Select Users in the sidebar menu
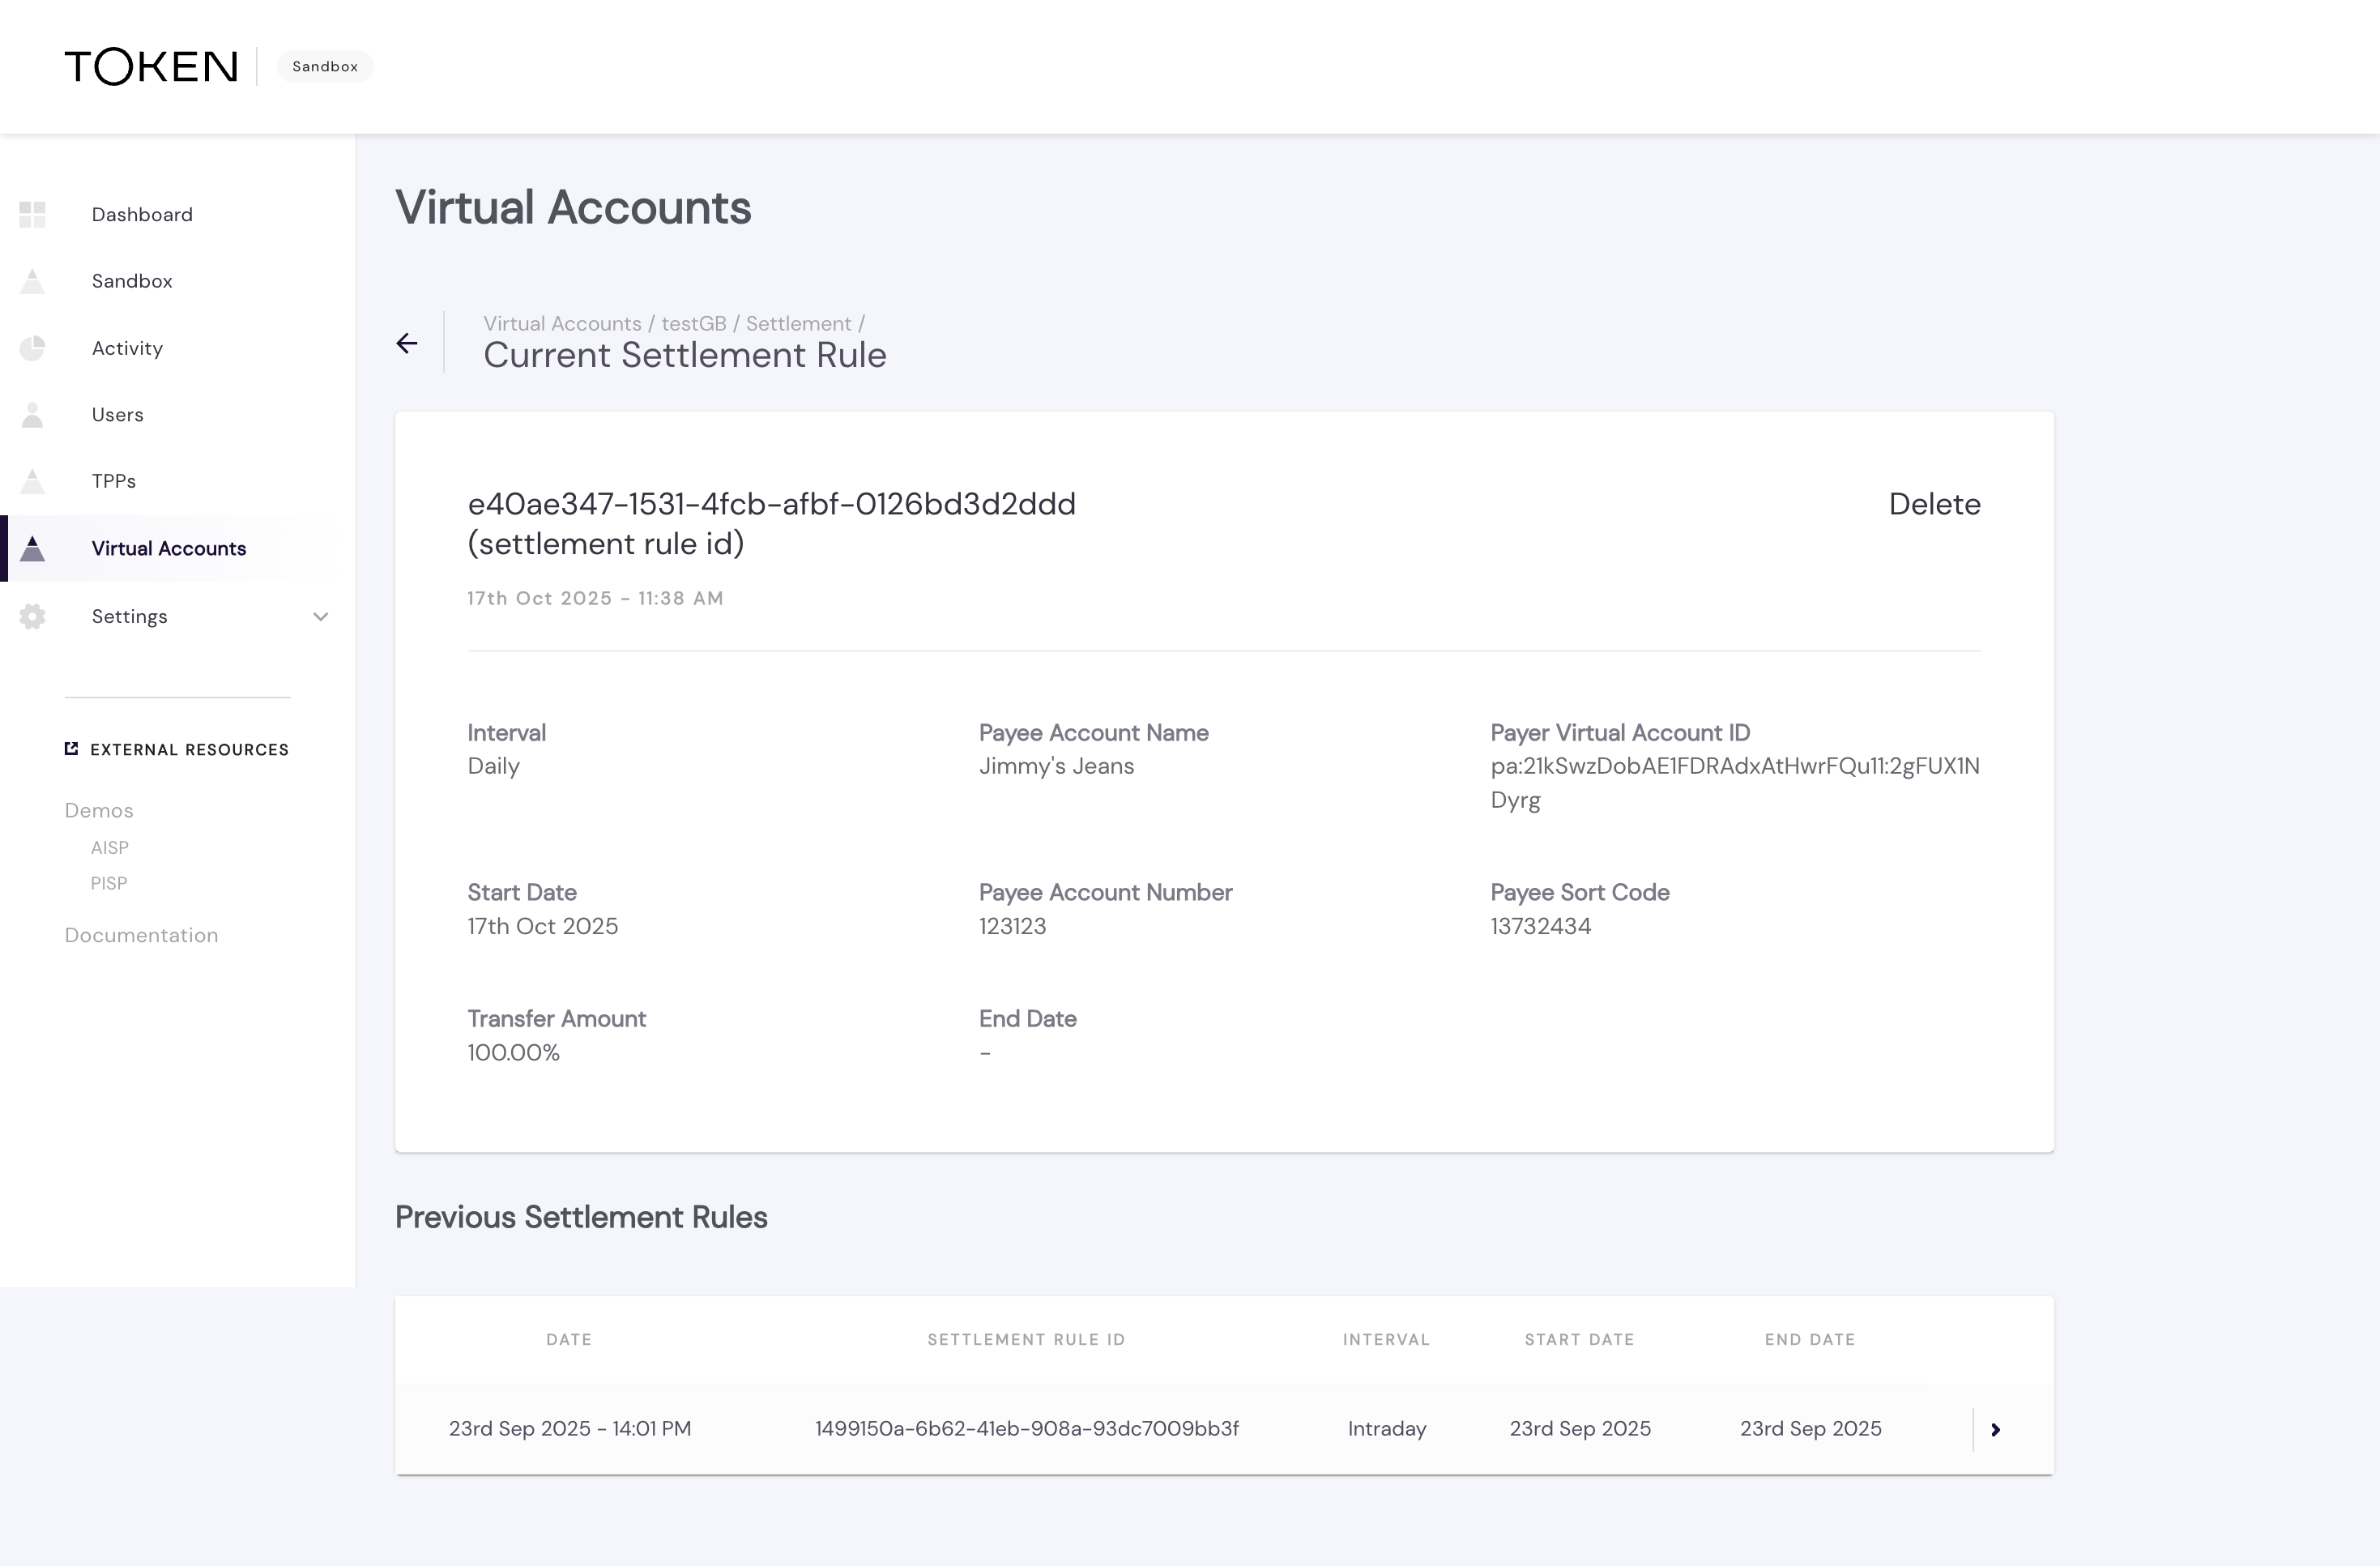This screenshot has width=2380, height=1566. [x=118, y=415]
